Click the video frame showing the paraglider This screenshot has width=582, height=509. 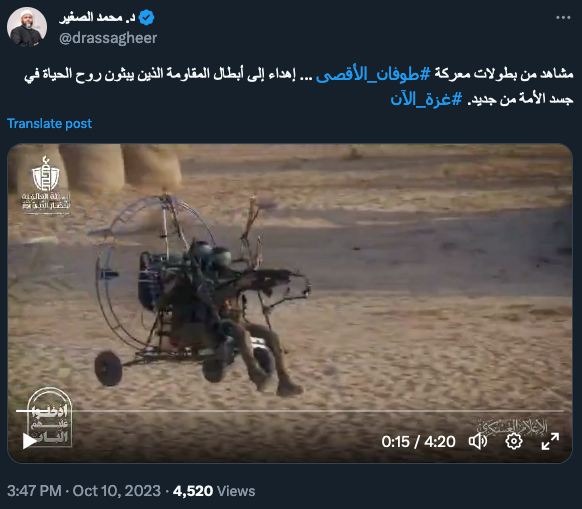(x=290, y=303)
